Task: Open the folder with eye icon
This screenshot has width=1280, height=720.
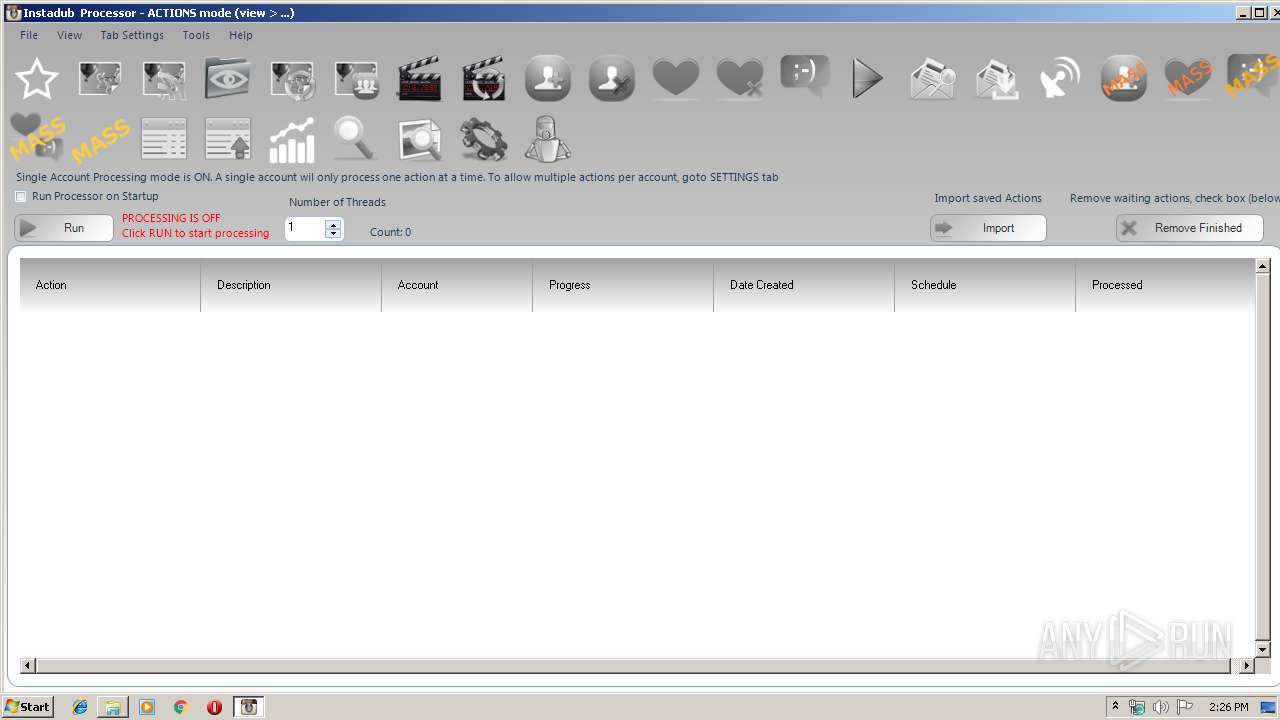Action: [228, 78]
